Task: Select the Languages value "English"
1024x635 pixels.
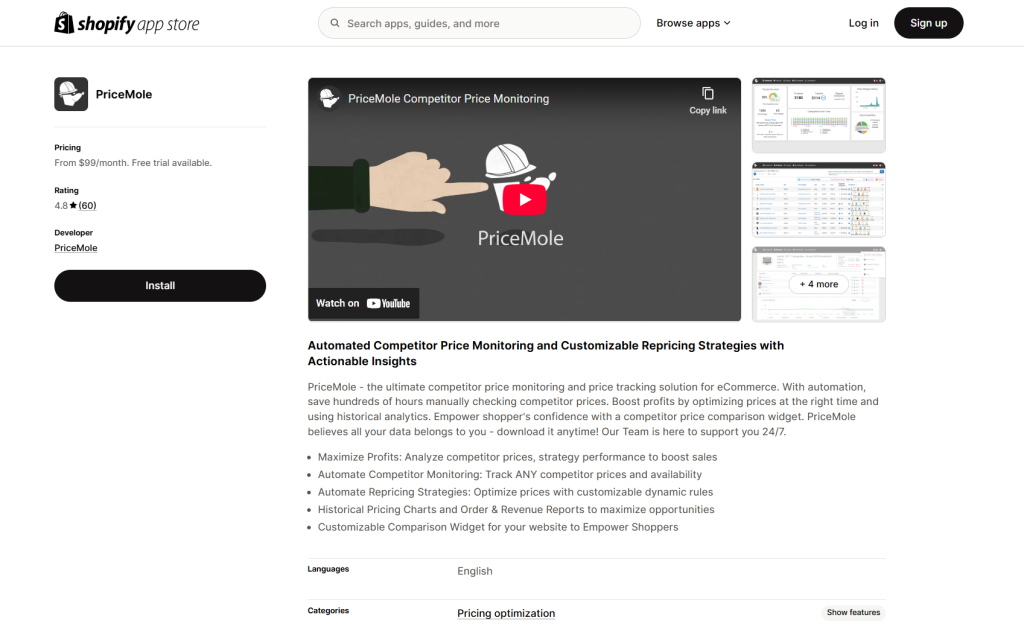Action: coord(475,571)
